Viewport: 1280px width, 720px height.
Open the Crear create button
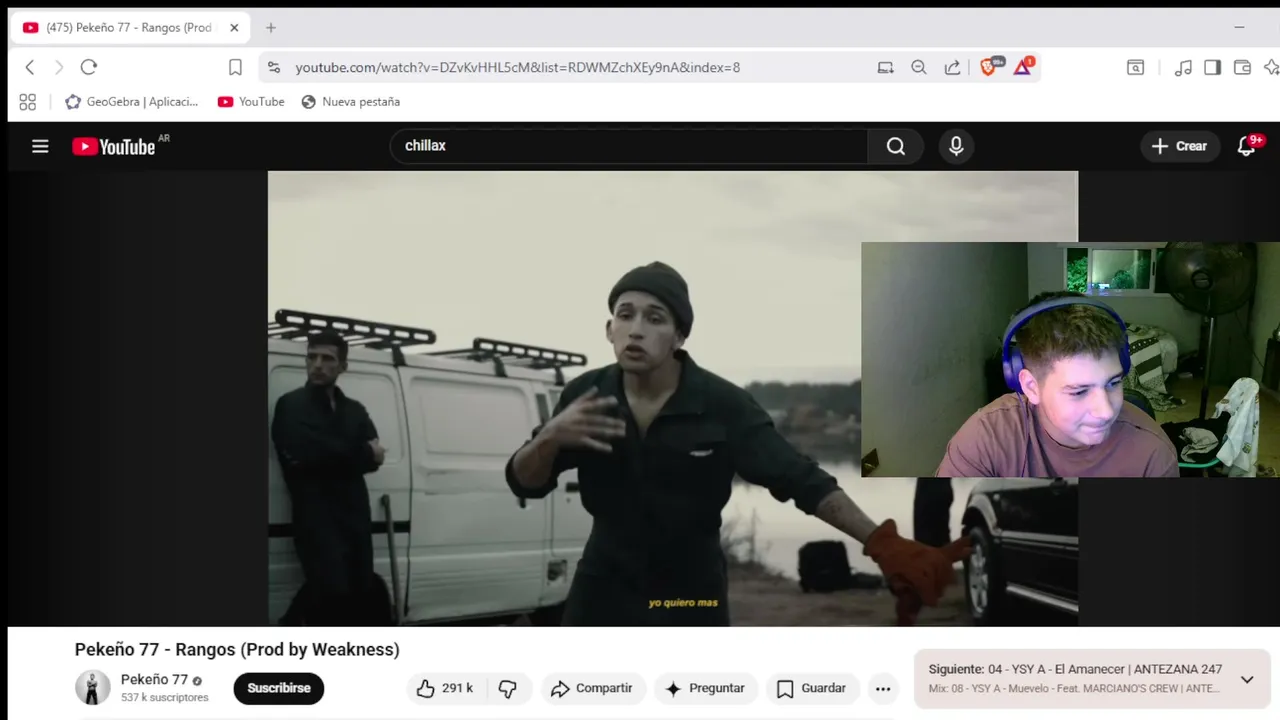[x=1180, y=146]
